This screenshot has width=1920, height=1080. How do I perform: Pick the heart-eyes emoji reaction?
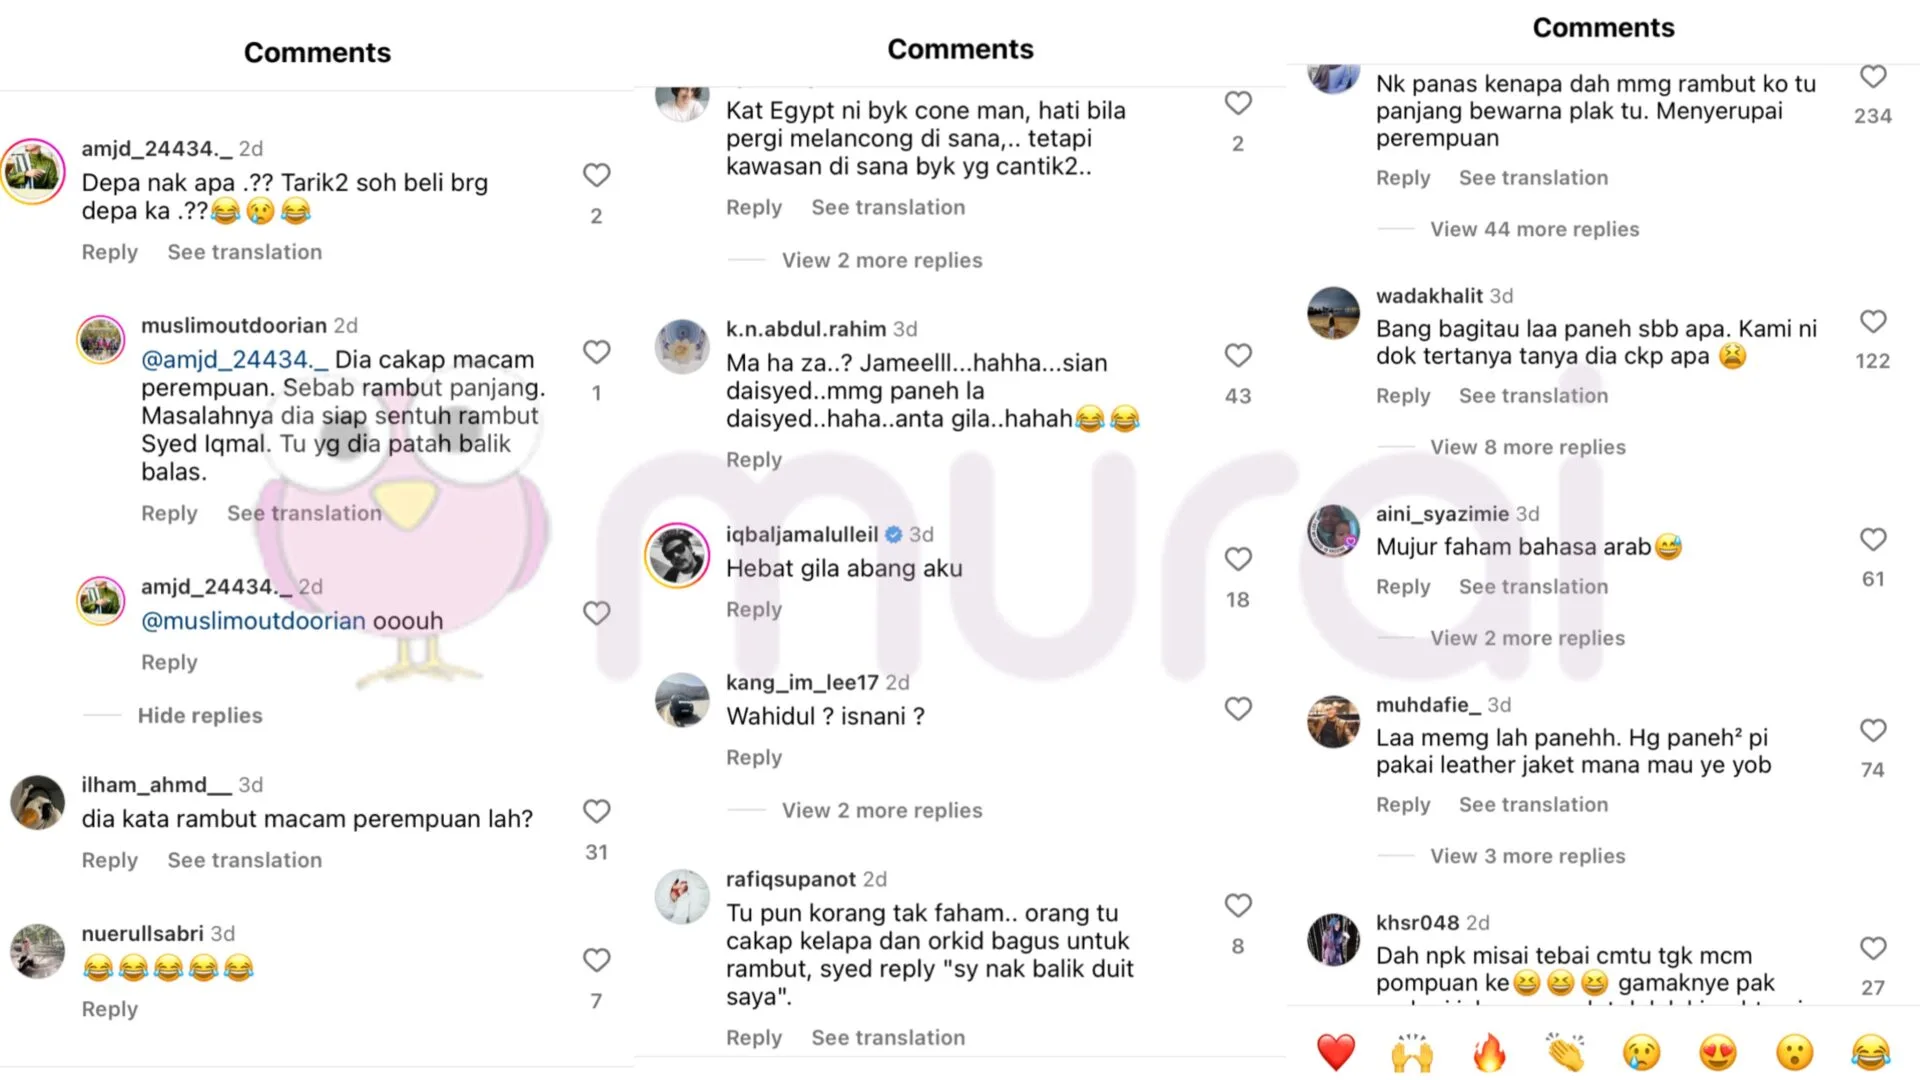pyautogui.click(x=1718, y=1052)
